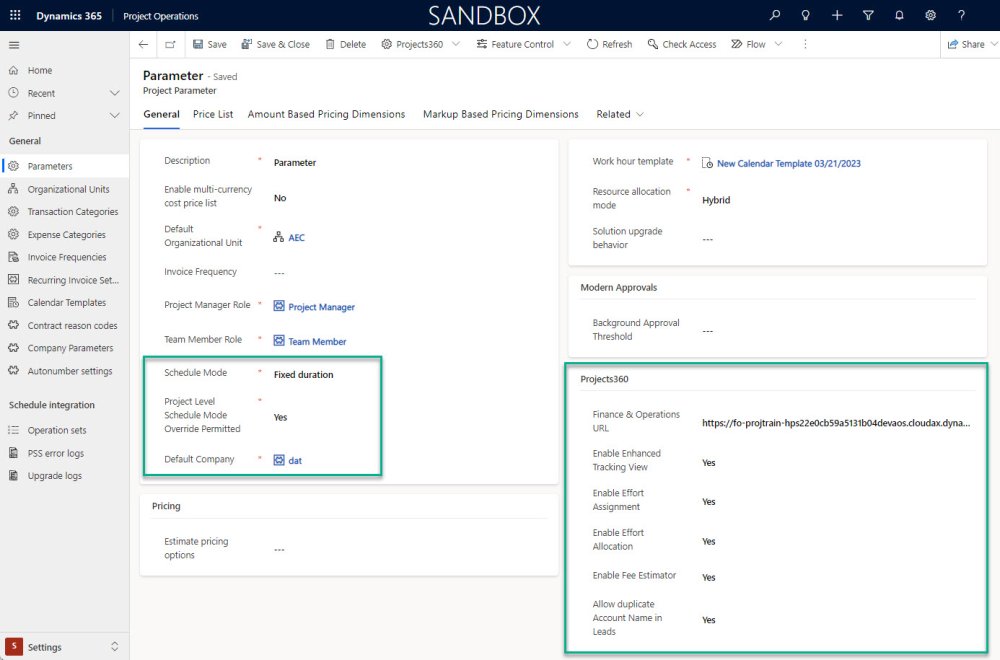
Task: Toggle Enable multi-currency cost price list value
Action: (x=280, y=198)
